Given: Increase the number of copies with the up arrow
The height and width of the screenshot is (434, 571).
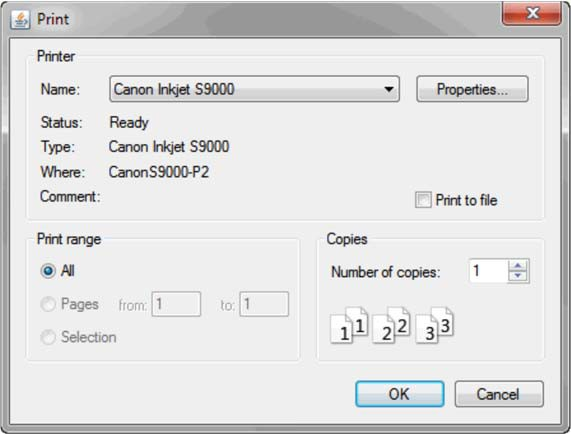Looking at the screenshot, I should coord(518,265).
